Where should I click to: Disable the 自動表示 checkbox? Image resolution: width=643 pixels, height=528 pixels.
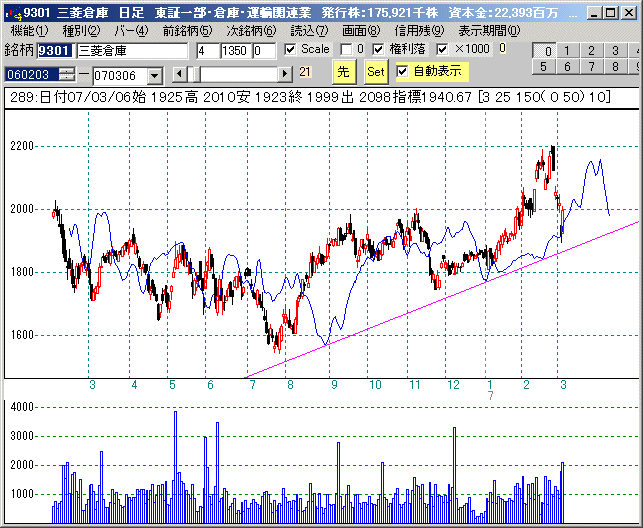click(x=402, y=71)
